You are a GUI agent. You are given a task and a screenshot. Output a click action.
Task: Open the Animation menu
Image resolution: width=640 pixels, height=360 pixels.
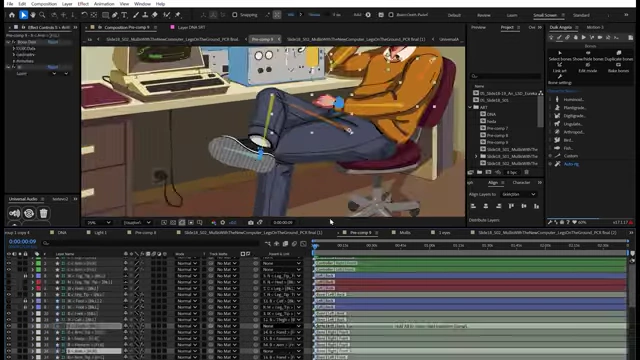pyautogui.click(x=104, y=4)
